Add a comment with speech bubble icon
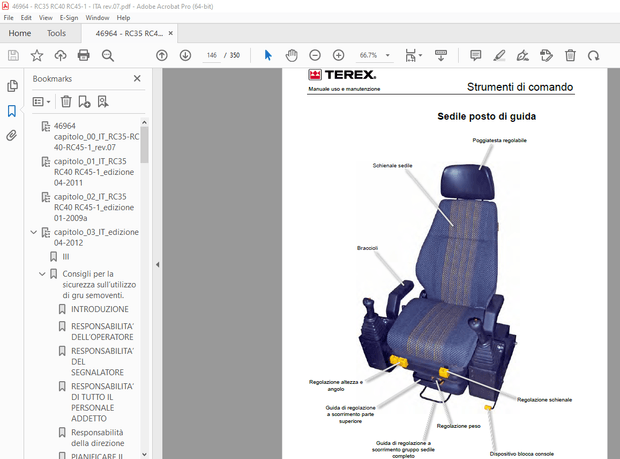 [x=475, y=55]
